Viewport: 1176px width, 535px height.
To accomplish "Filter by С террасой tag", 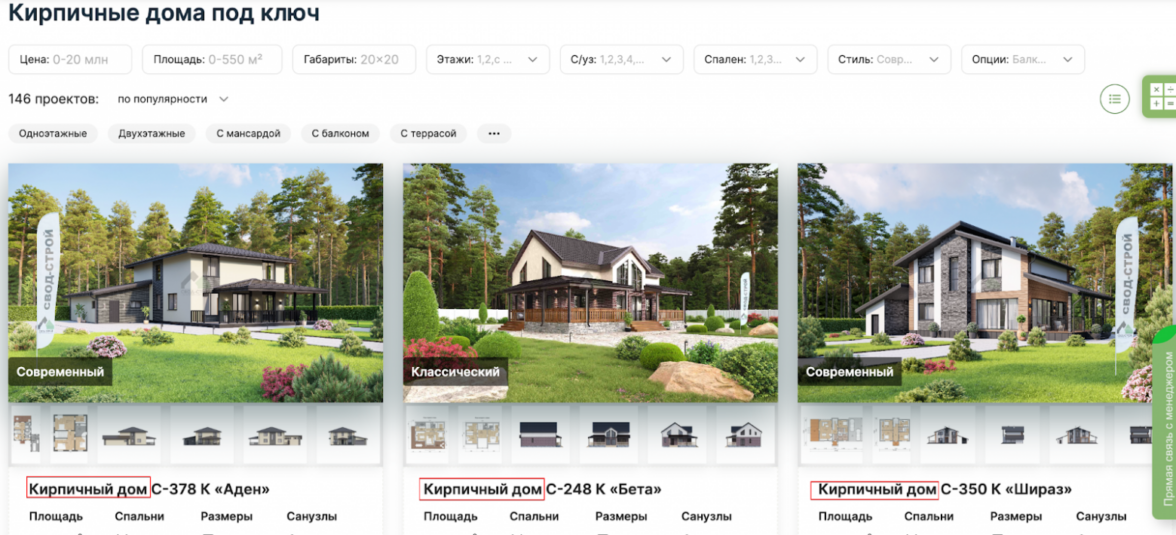I will click(428, 134).
